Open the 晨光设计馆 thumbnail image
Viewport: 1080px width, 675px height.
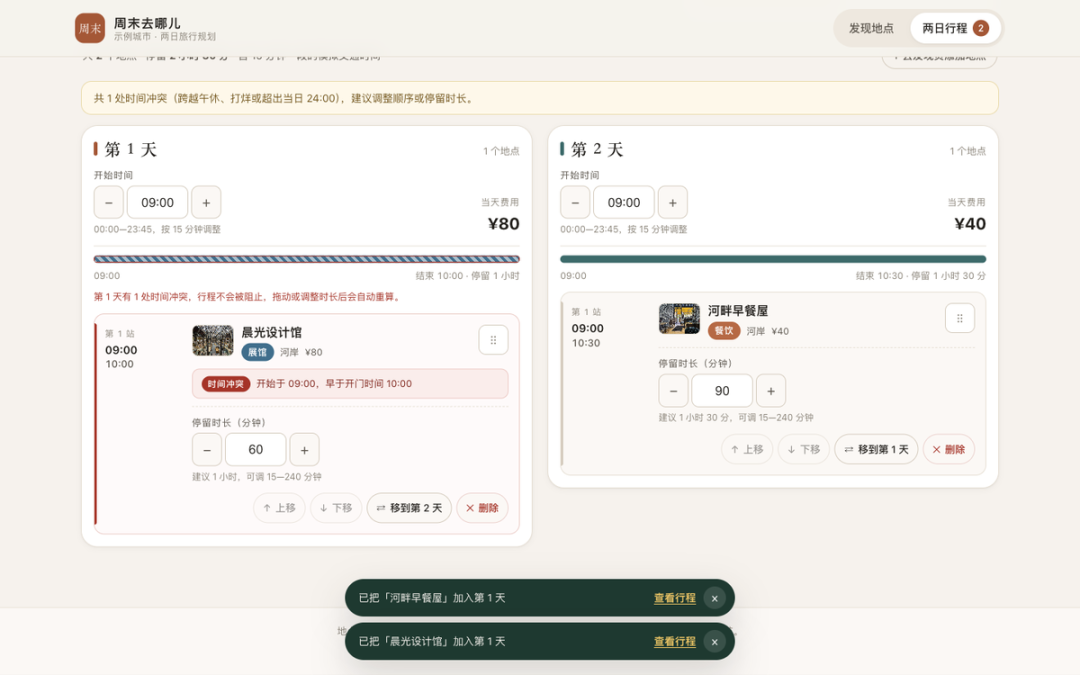coord(213,340)
